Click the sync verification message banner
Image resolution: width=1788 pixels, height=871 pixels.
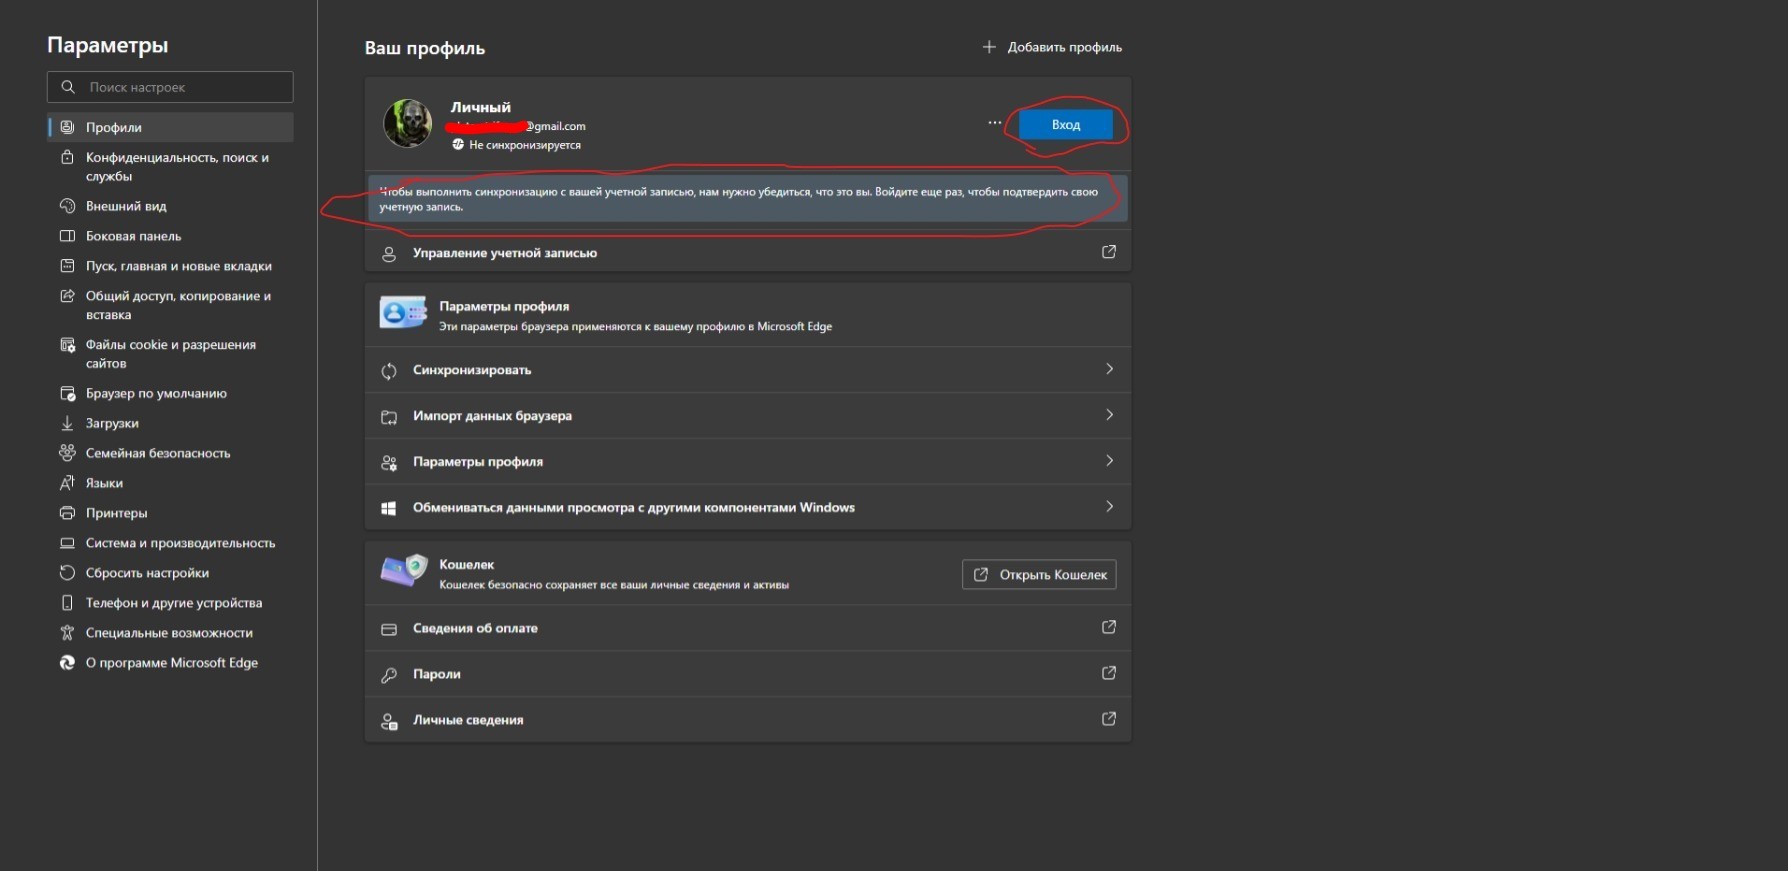(x=748, y=199)
